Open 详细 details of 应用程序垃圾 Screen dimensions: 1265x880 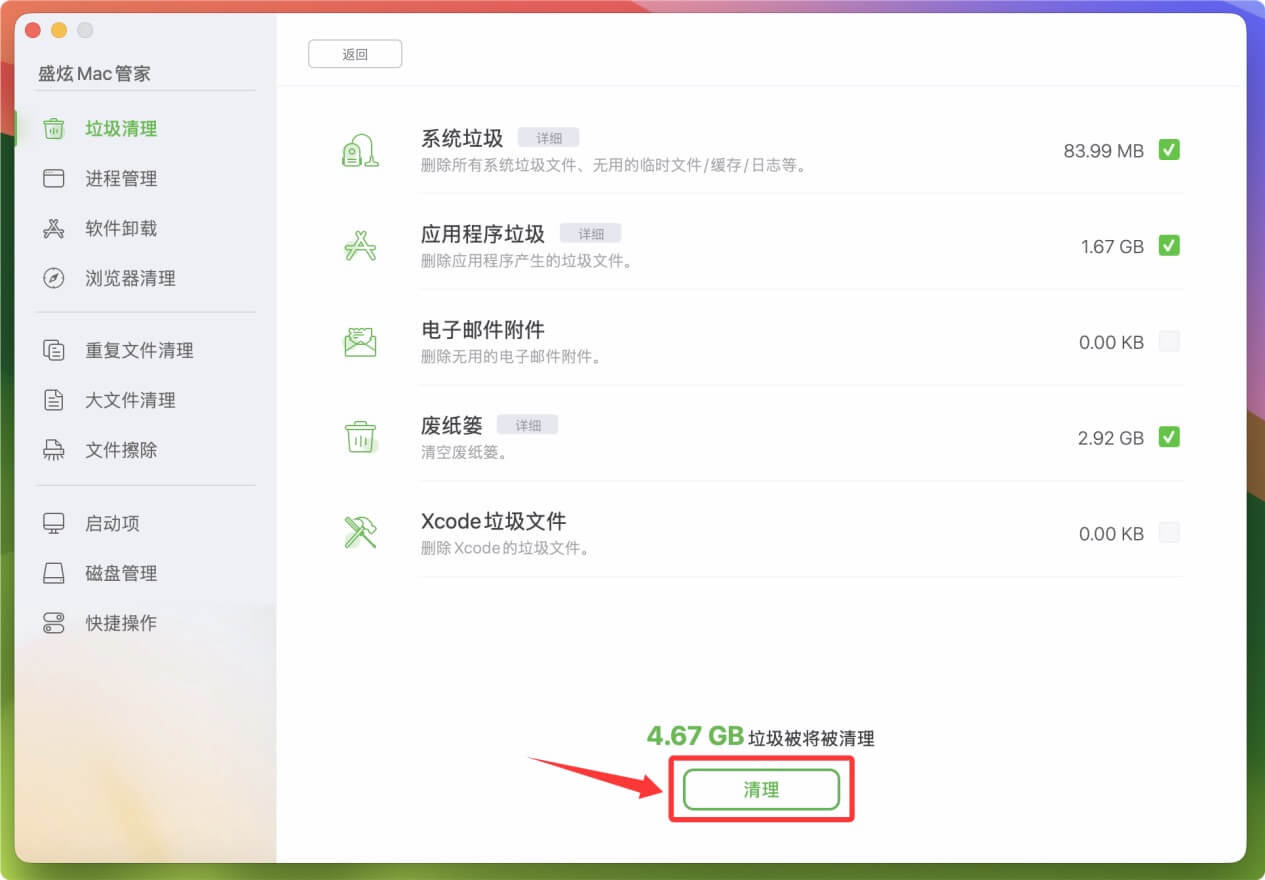590,233
